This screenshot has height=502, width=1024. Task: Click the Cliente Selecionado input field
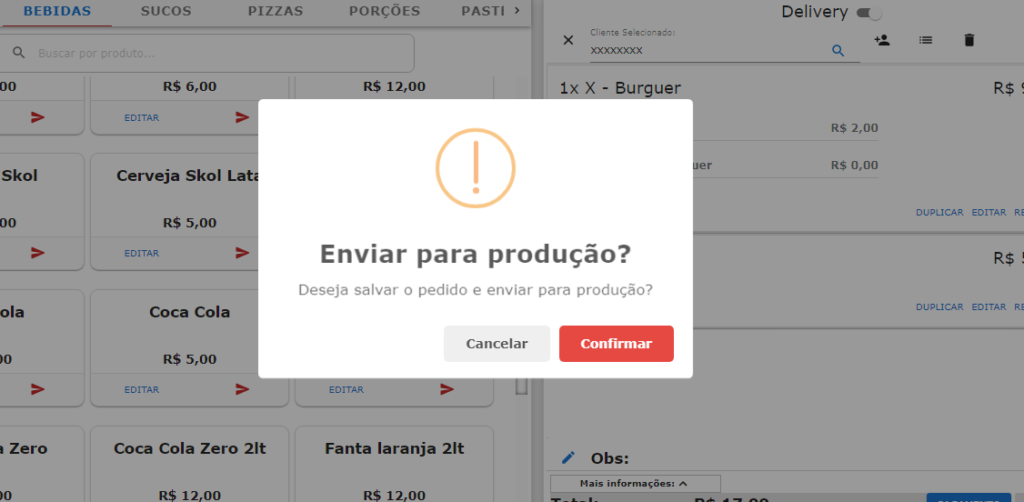click(709, 50)
